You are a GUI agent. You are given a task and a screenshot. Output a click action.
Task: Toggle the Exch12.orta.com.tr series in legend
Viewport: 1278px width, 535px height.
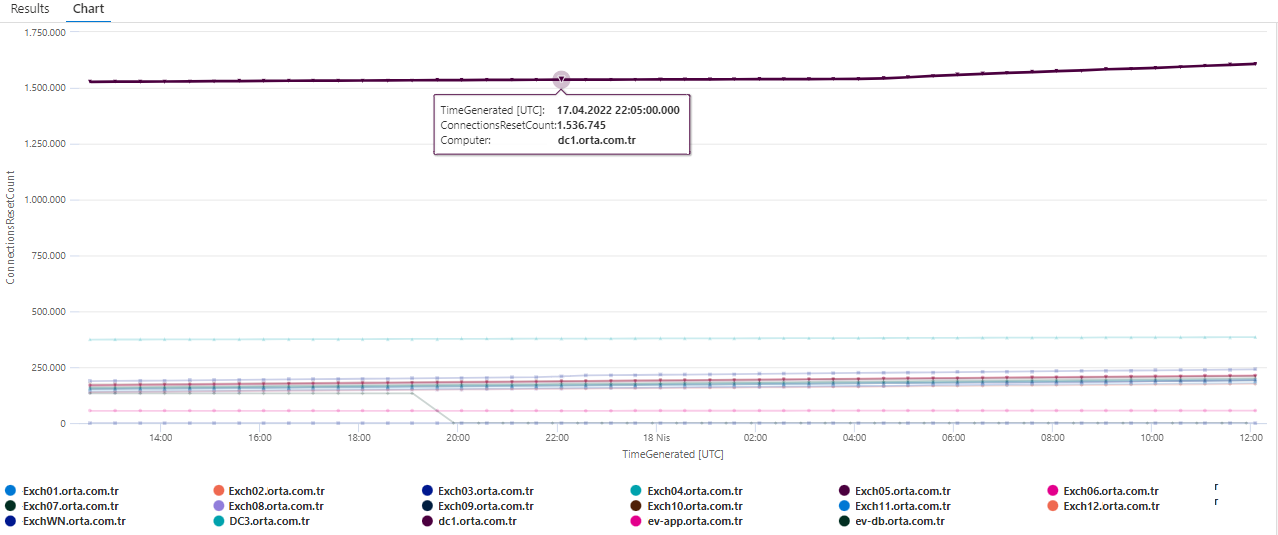pyautogui.click(x=1102, y=506)
